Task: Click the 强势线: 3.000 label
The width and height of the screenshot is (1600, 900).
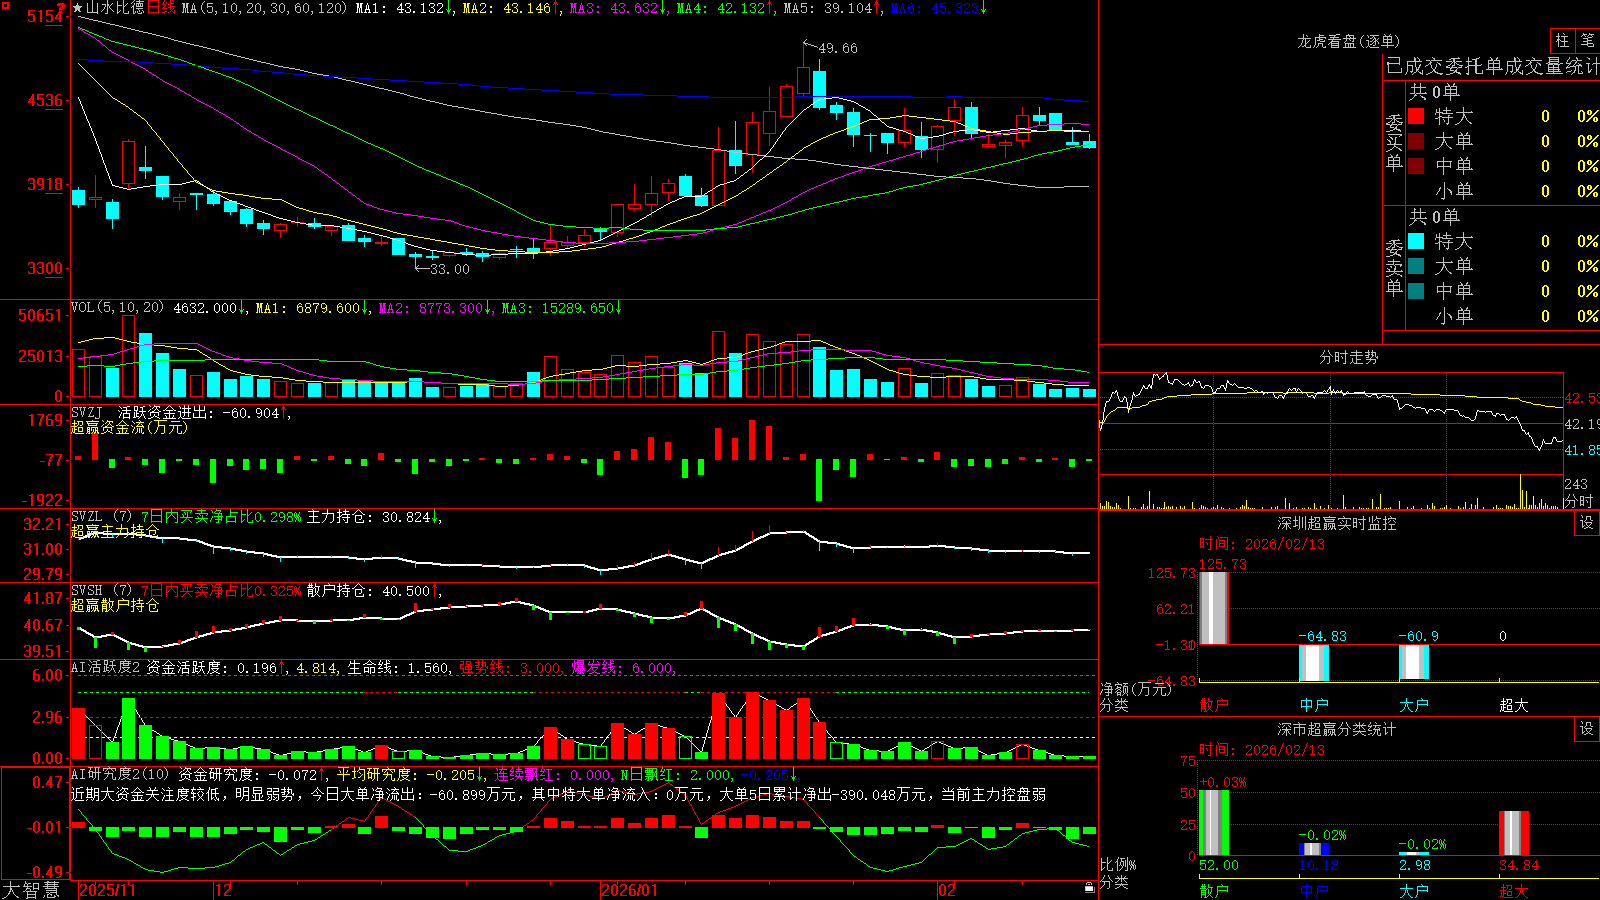Action: pos(510,668)
